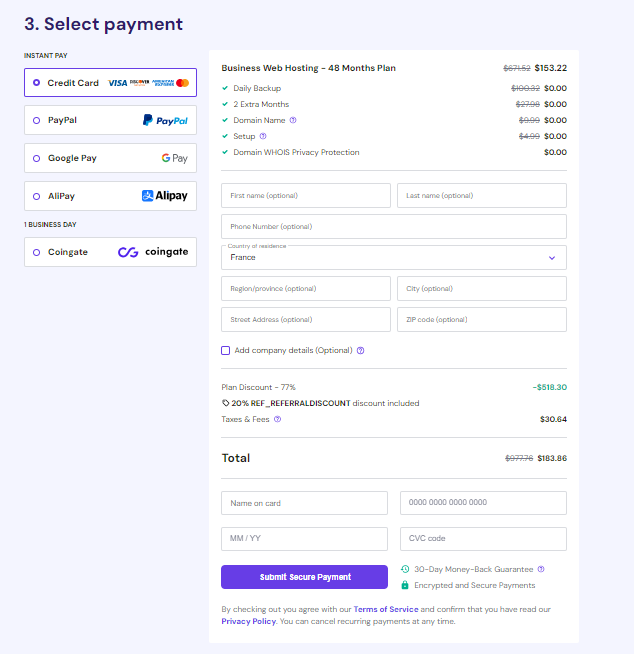
Task: Click Submit Secure Payment button
Action: click(x=304, y=577)
